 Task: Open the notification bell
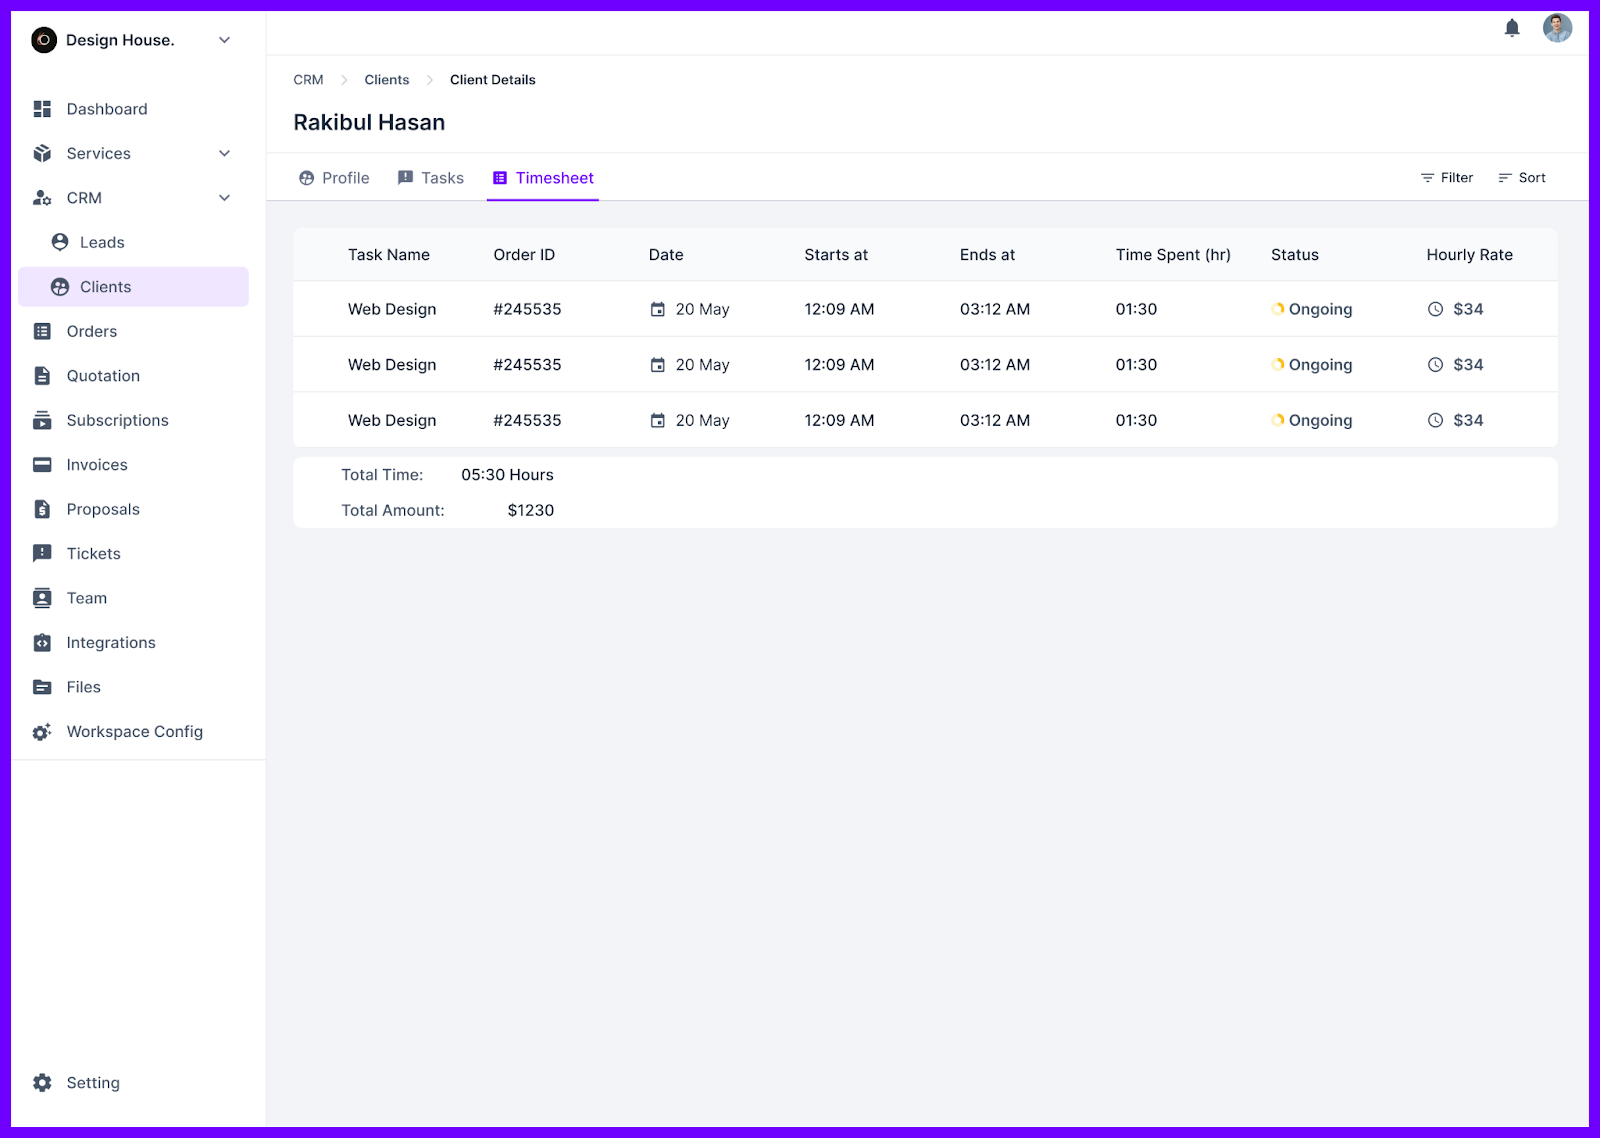(x=1512, y=28)
